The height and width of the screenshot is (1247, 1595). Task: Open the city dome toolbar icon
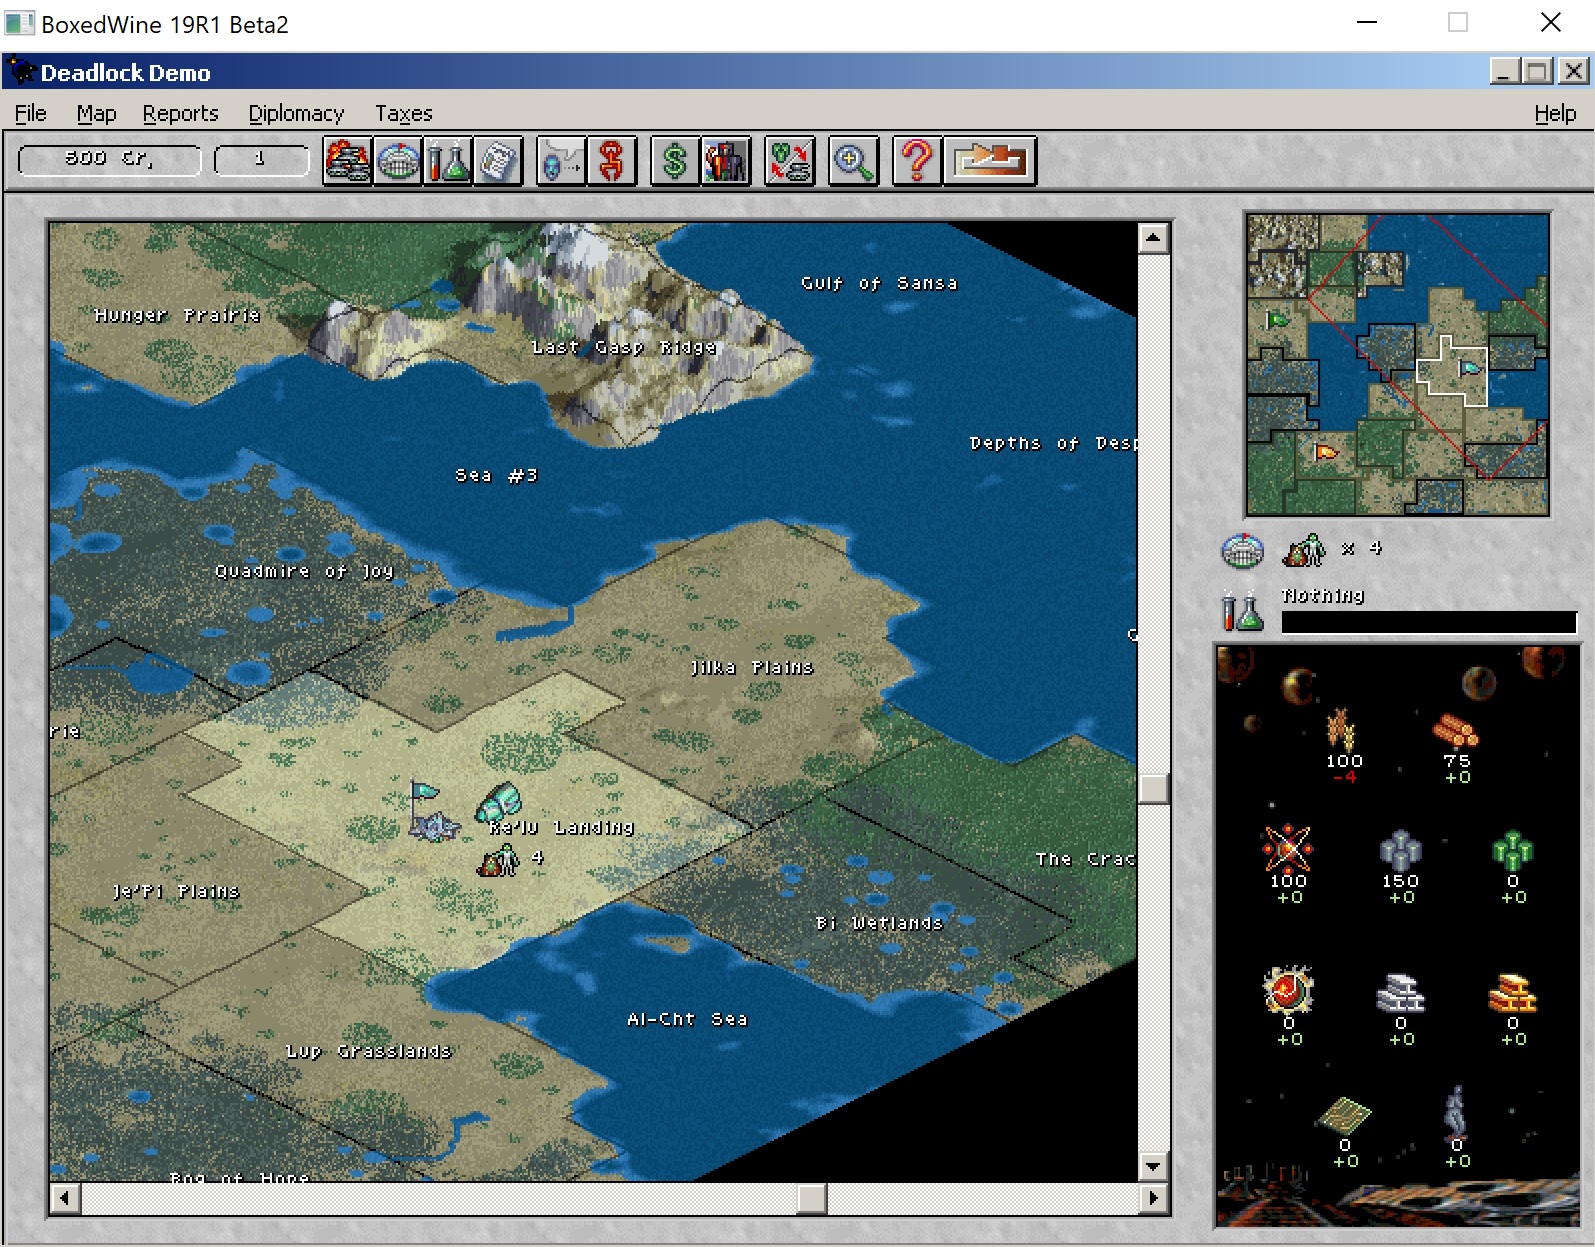(x=398, y=161)
